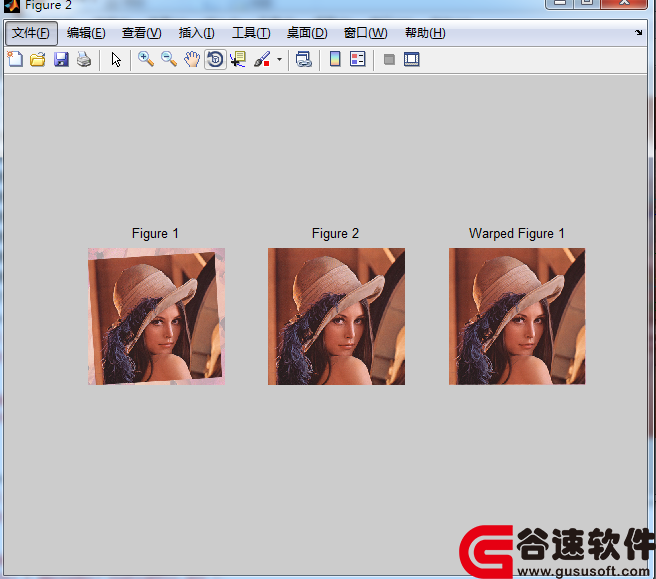Select the Brush data tool
Image resolution: width=656 pixels, height=579 pixels.
262,59
